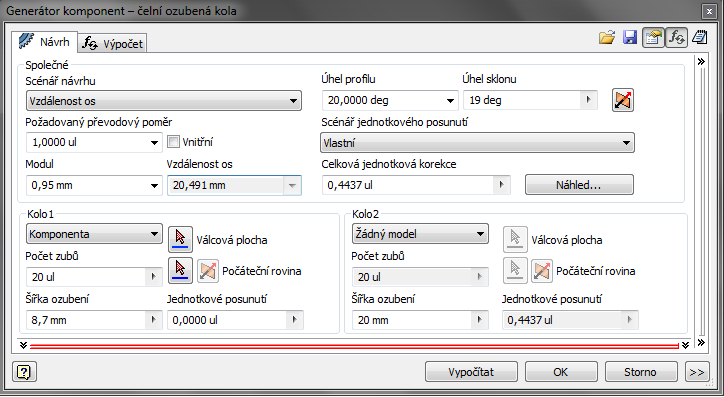This screenshot has height=397, width=724.
Task: Open the help question mark icon
Action: (24, 372)
